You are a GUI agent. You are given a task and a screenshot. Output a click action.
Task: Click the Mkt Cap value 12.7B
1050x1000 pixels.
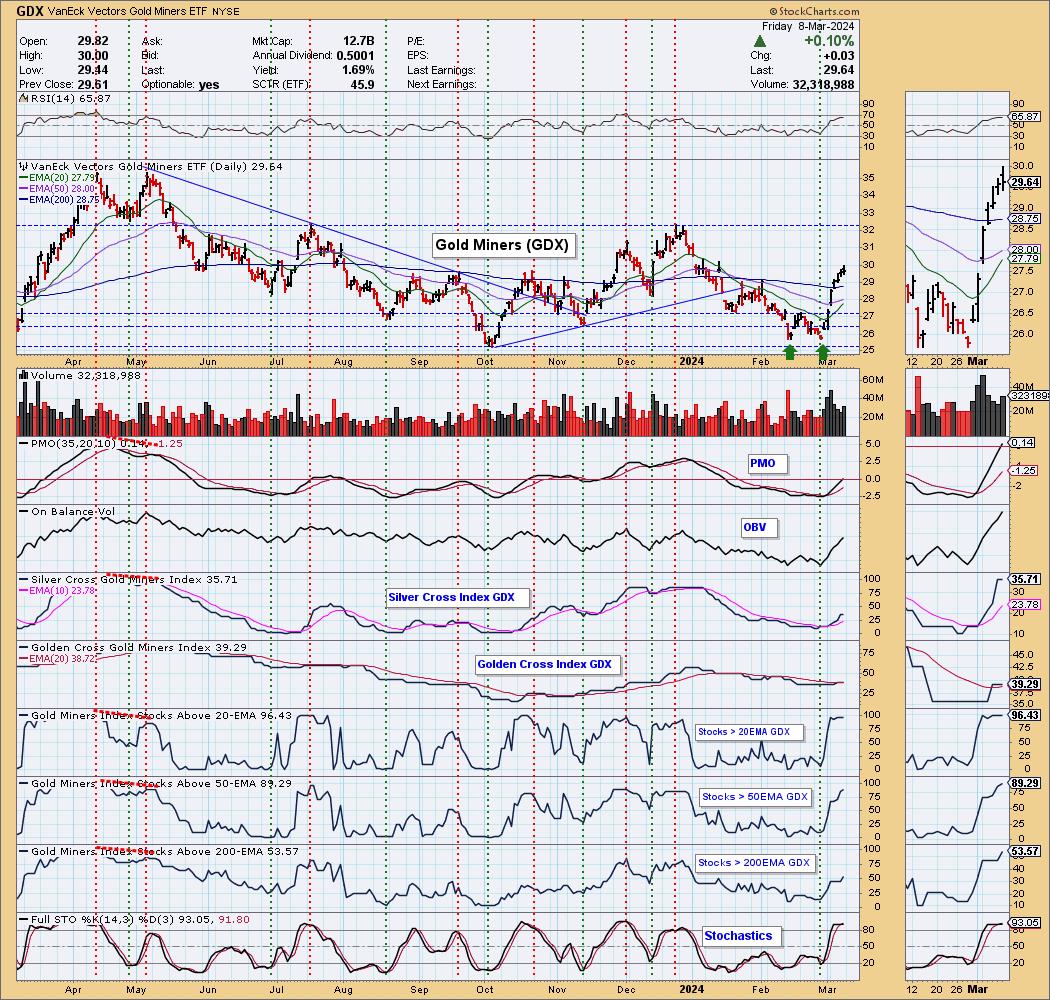[358, 42]
